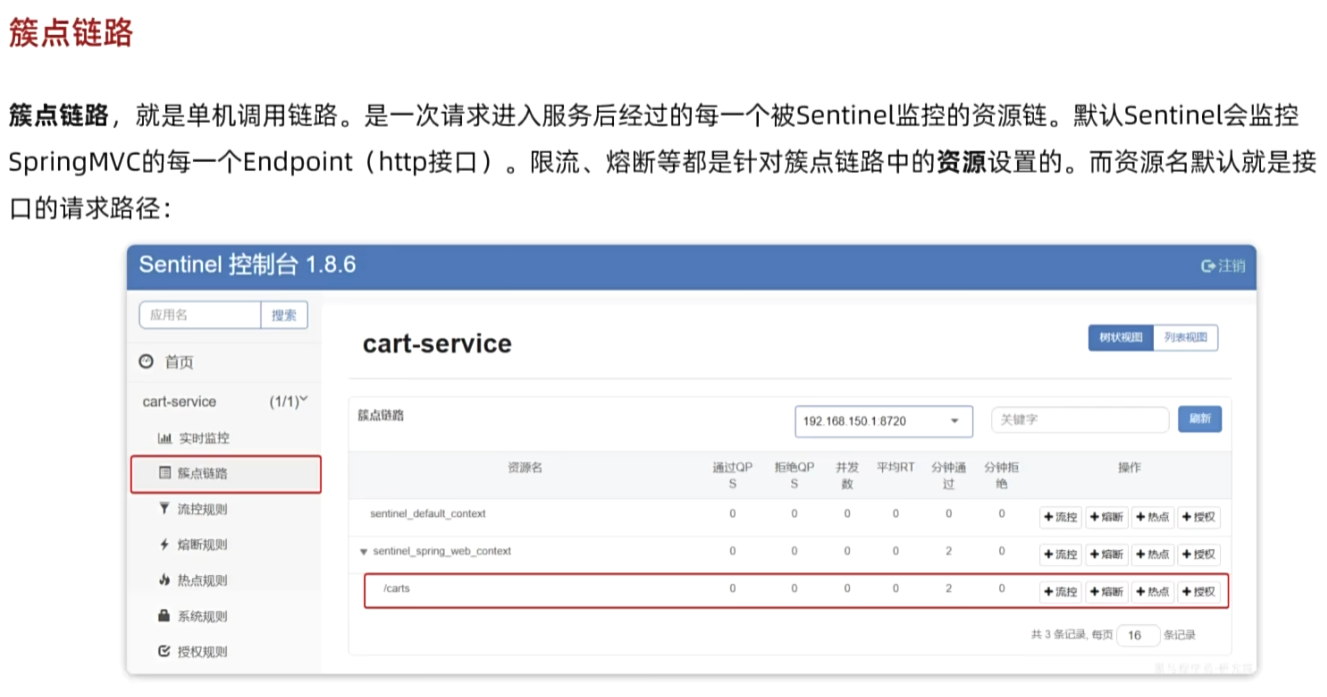1327x697 pixels.
Task: Add 熔断 rule for sentinel_spring_web_context
Action: 1106,555
